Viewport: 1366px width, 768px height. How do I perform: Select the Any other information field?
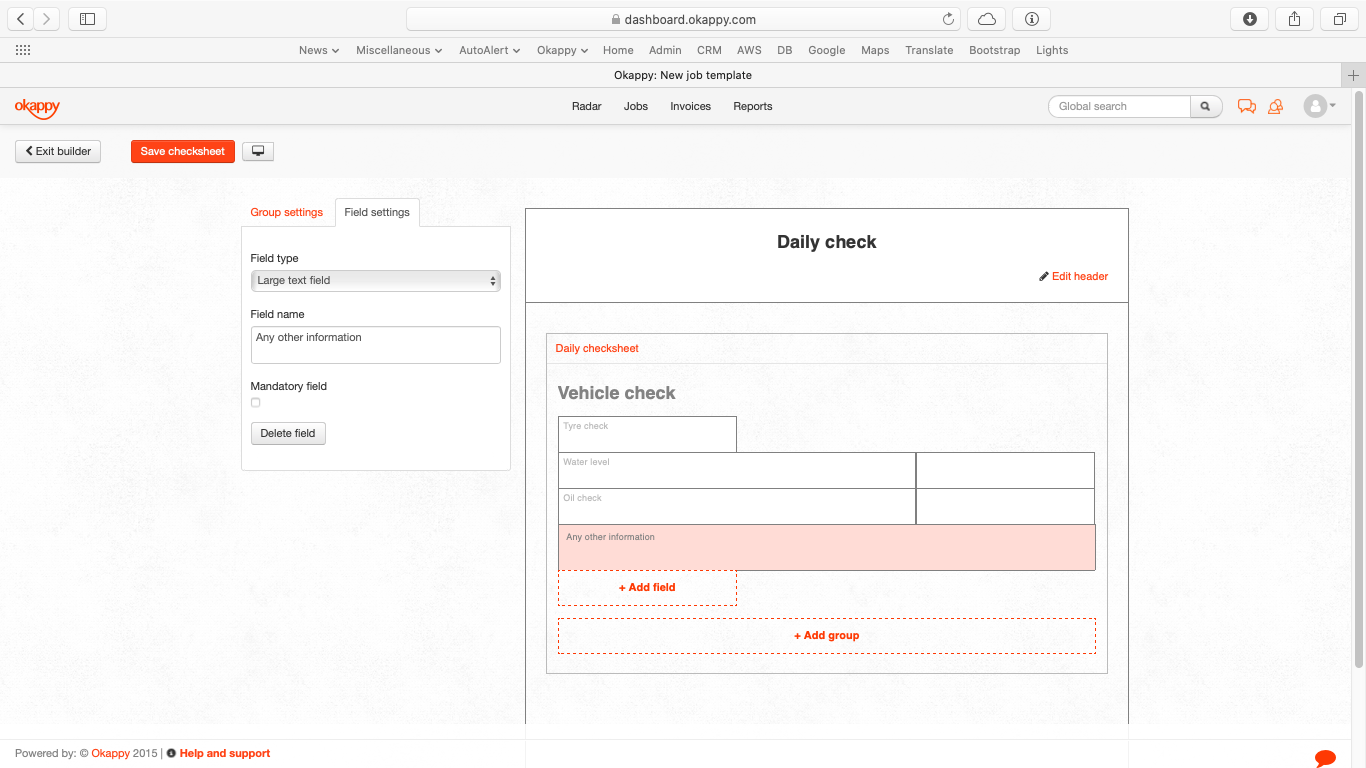tap(827, 547)
